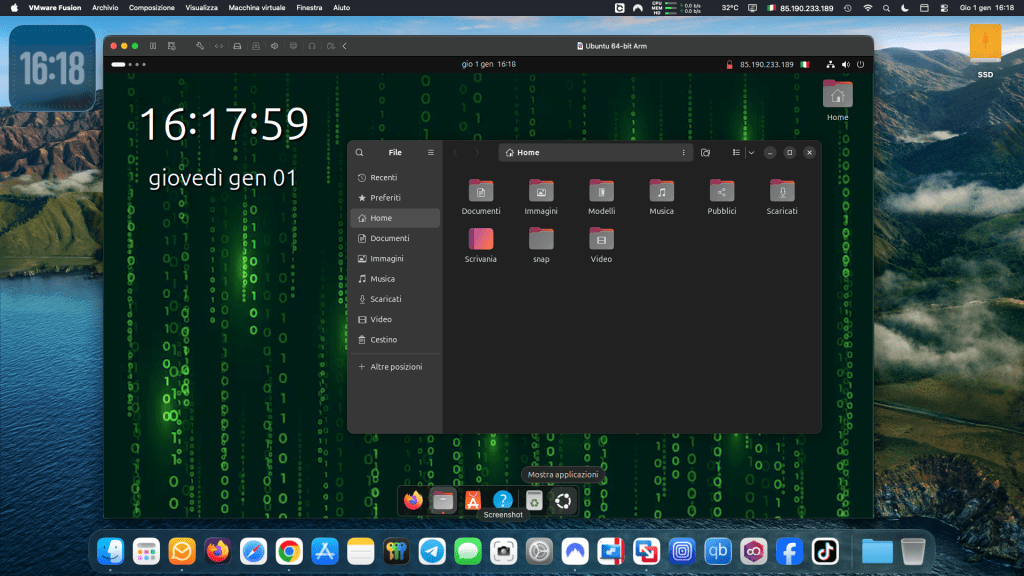Open the Home path bar options menu
Screen dimensions: 1024x576
coord(684,153)
